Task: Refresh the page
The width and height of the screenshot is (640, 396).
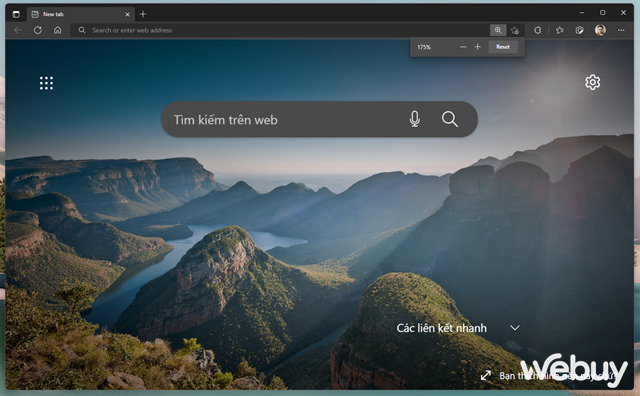Action: click(x=38, y=30)
